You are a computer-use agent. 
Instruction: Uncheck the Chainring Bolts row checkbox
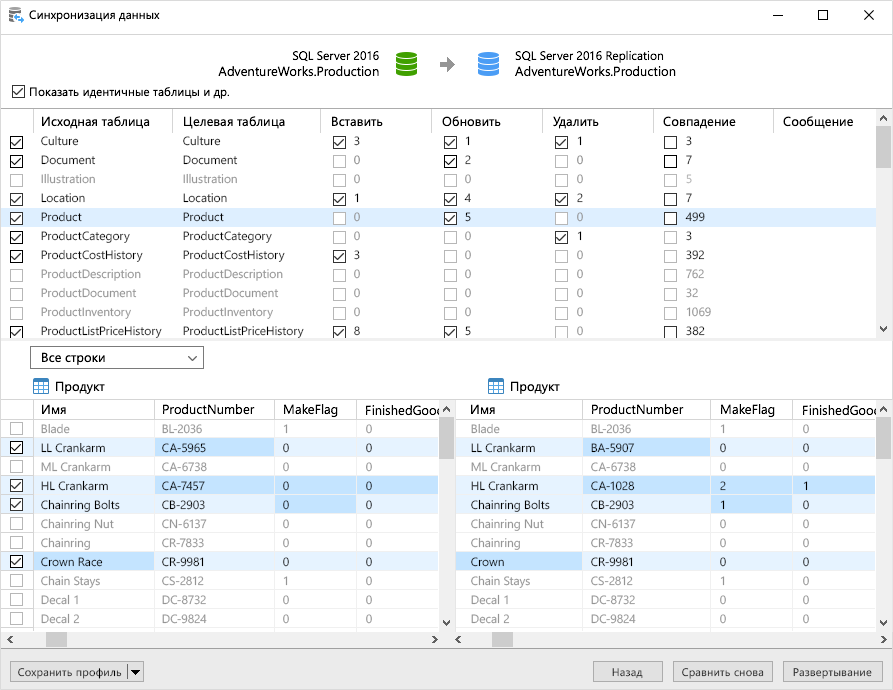[x=17, y=504]
